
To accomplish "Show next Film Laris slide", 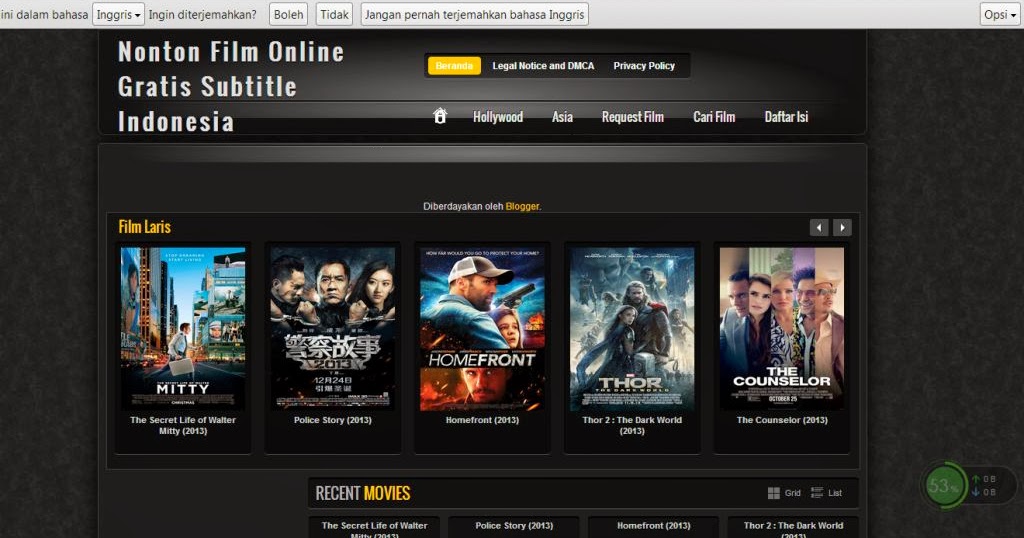I will pyautogui.click(x=842, y=227).
